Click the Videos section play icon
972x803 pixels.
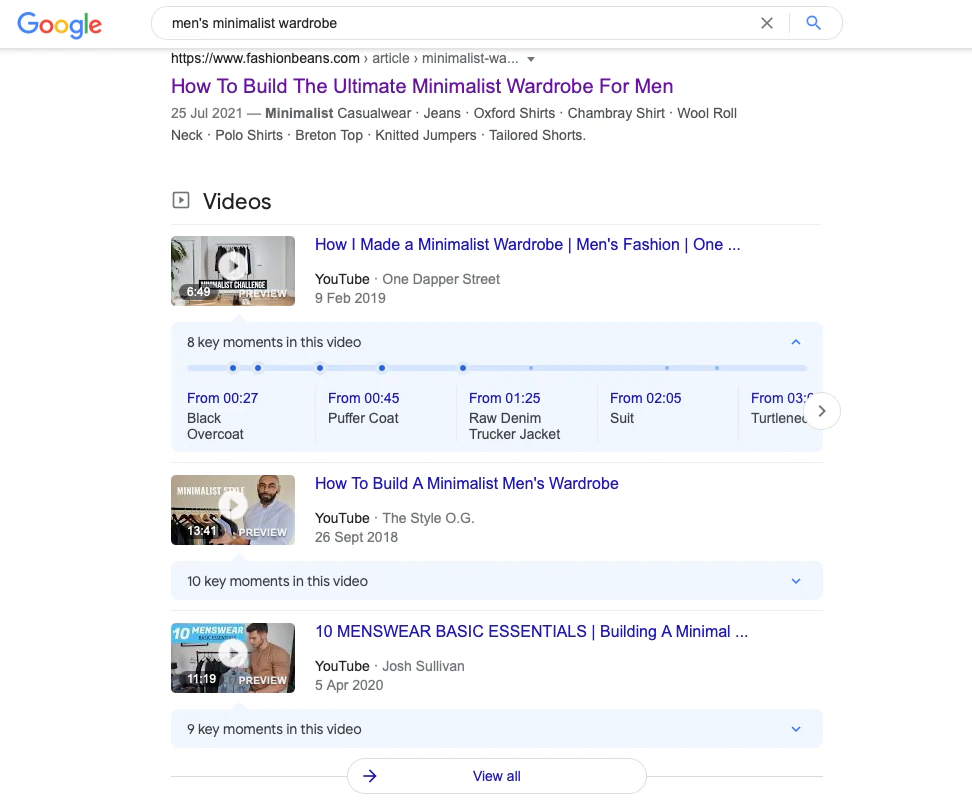181,201
